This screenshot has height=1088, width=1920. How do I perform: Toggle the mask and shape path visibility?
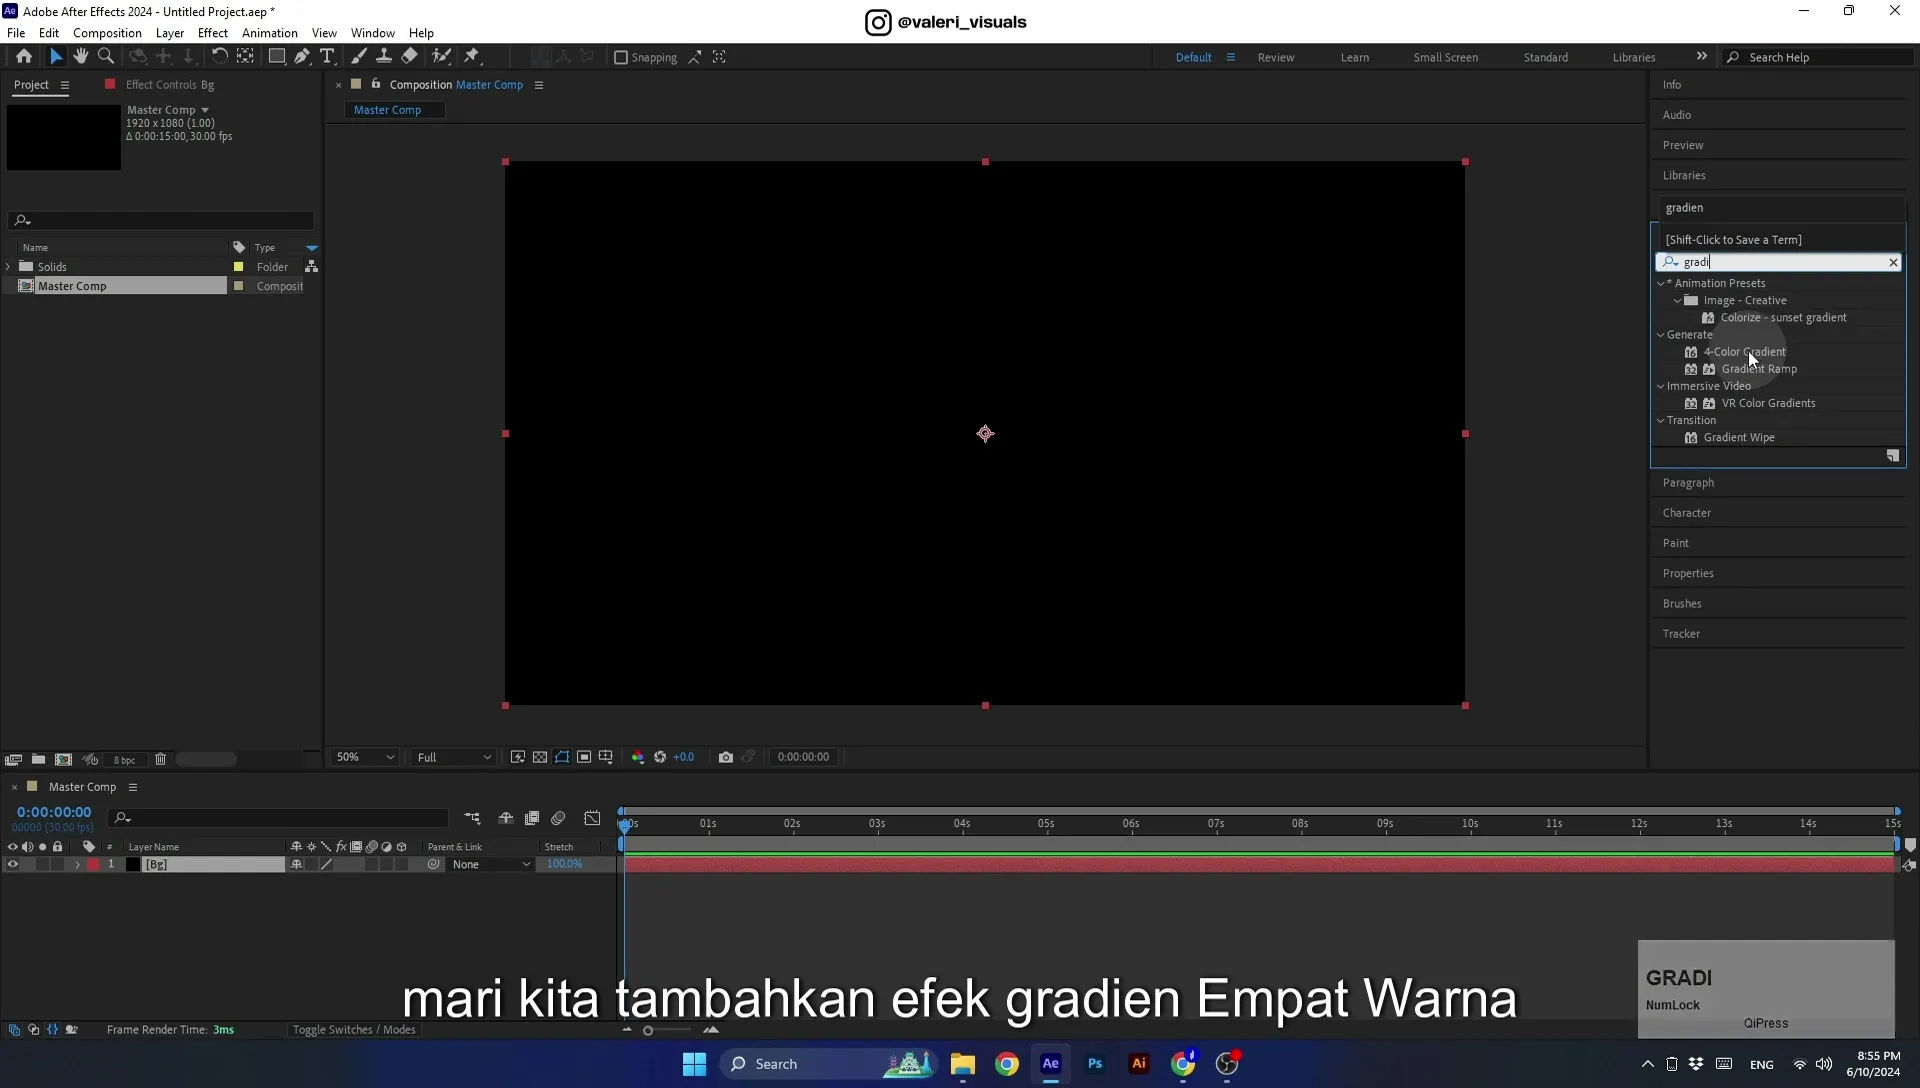[x=562, y=757]
